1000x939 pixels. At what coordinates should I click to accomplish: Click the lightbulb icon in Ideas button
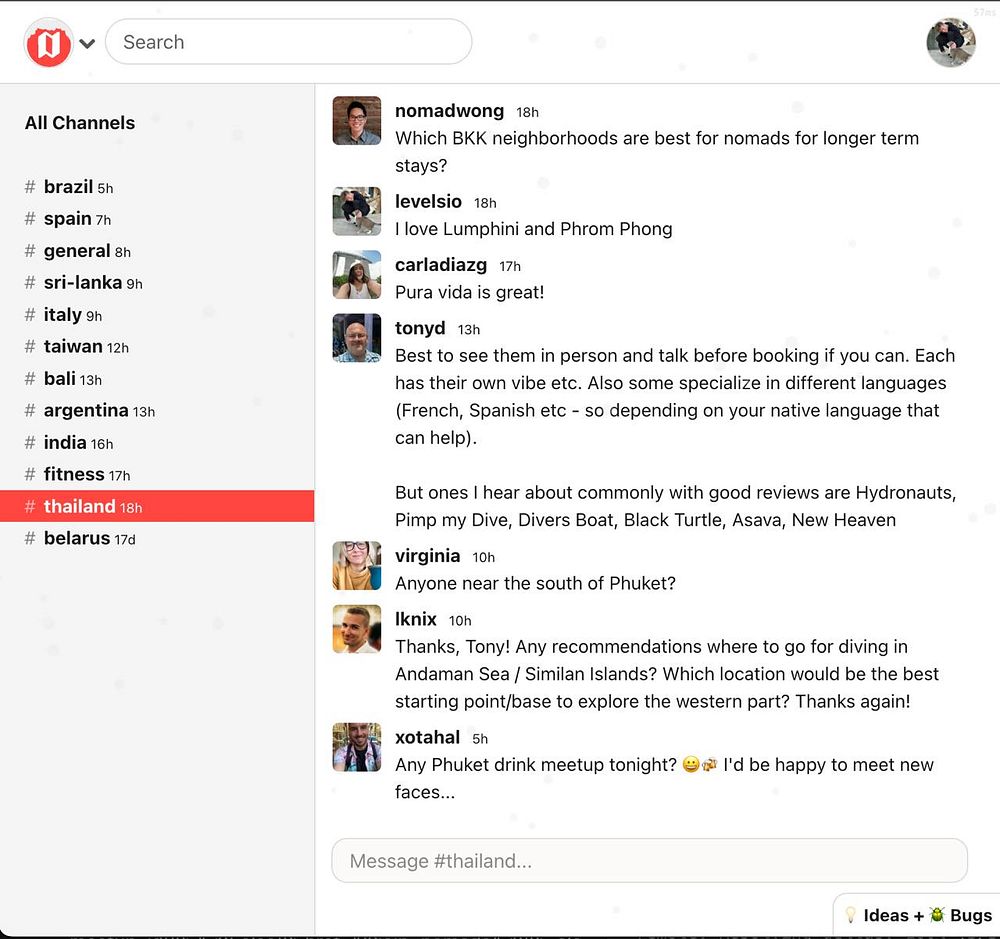click(x=850, y=915)
